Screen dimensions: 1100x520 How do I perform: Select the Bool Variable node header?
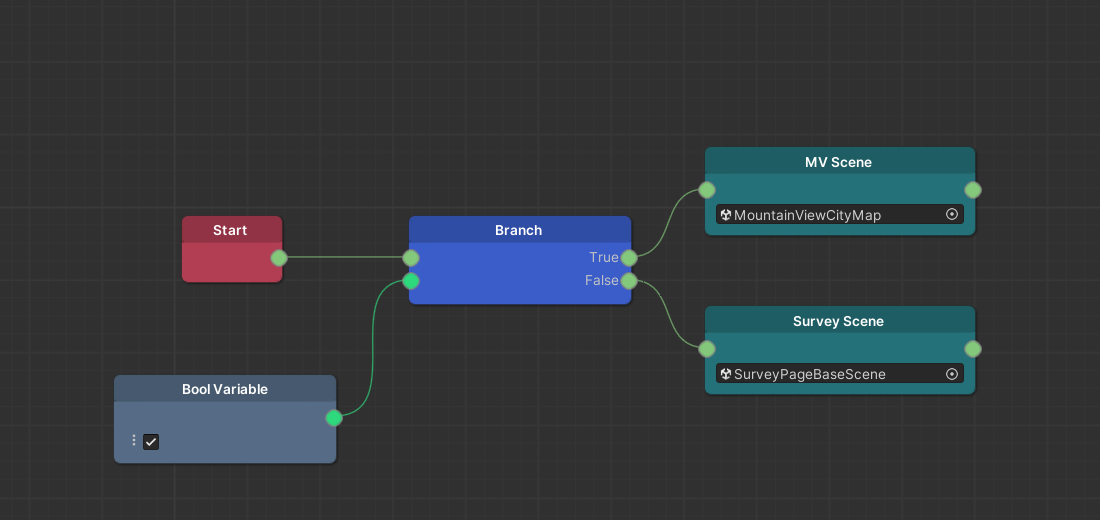pyautogui.click(x=225, y=389)
